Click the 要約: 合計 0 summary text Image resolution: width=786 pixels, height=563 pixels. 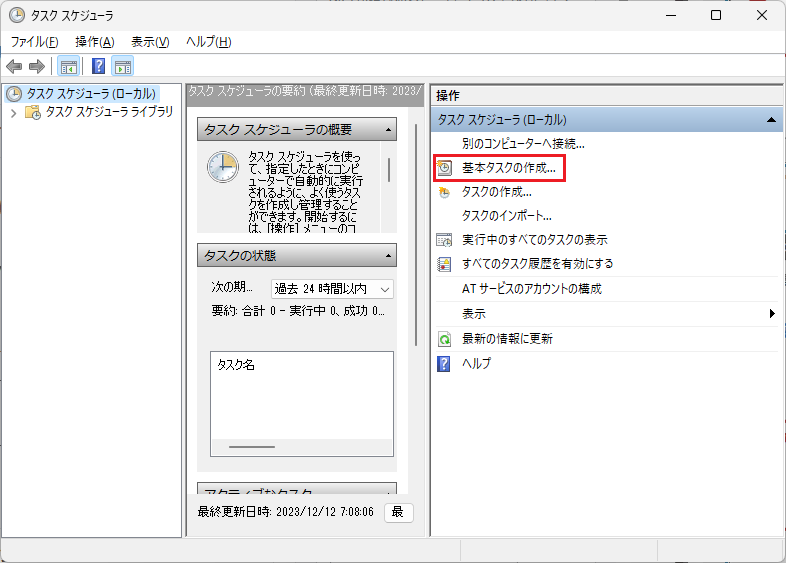(298, 311)
